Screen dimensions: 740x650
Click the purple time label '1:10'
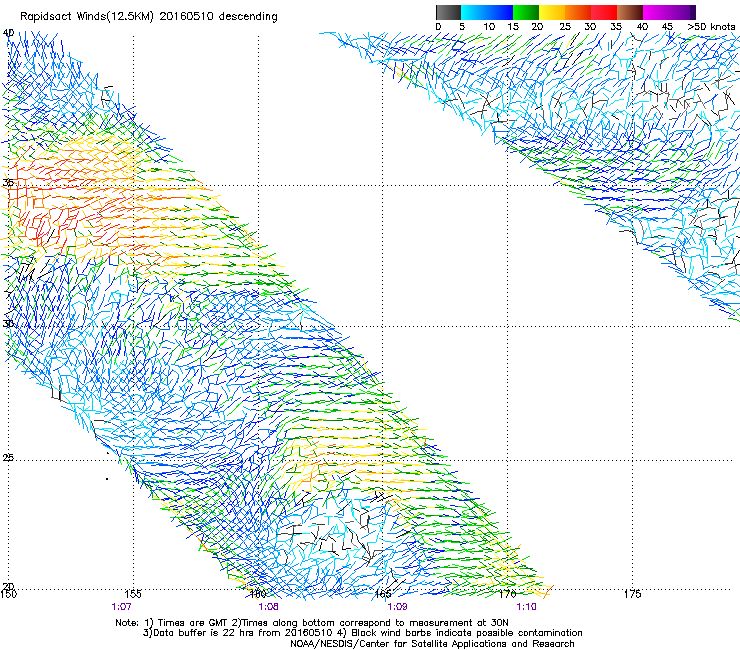526,607
